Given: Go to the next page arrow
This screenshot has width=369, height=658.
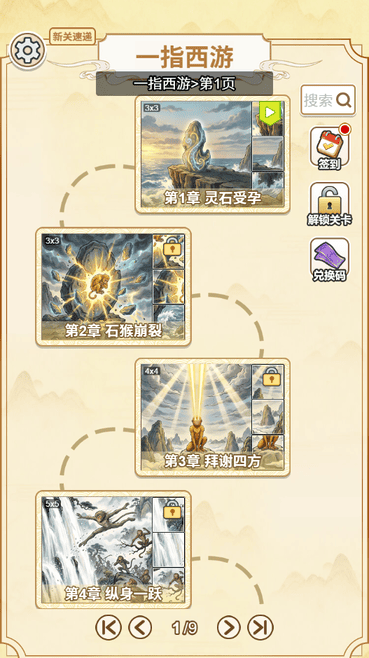Looking at the screenshot, I should tap(229, 628).
